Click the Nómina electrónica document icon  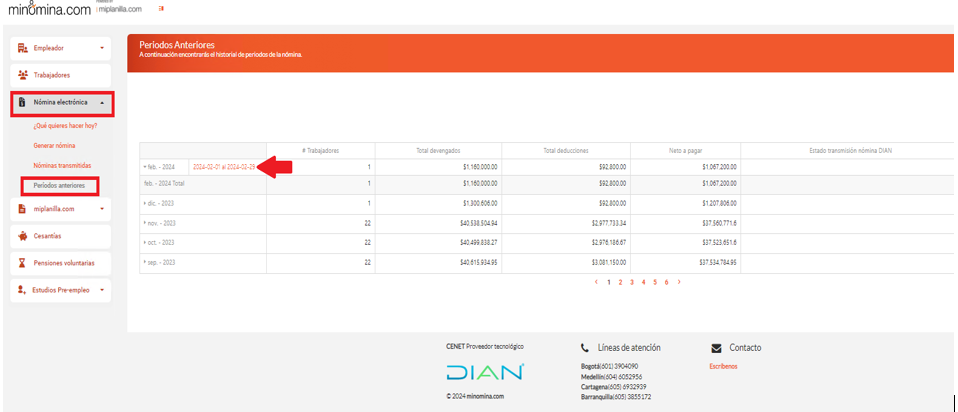coord(22,103)
